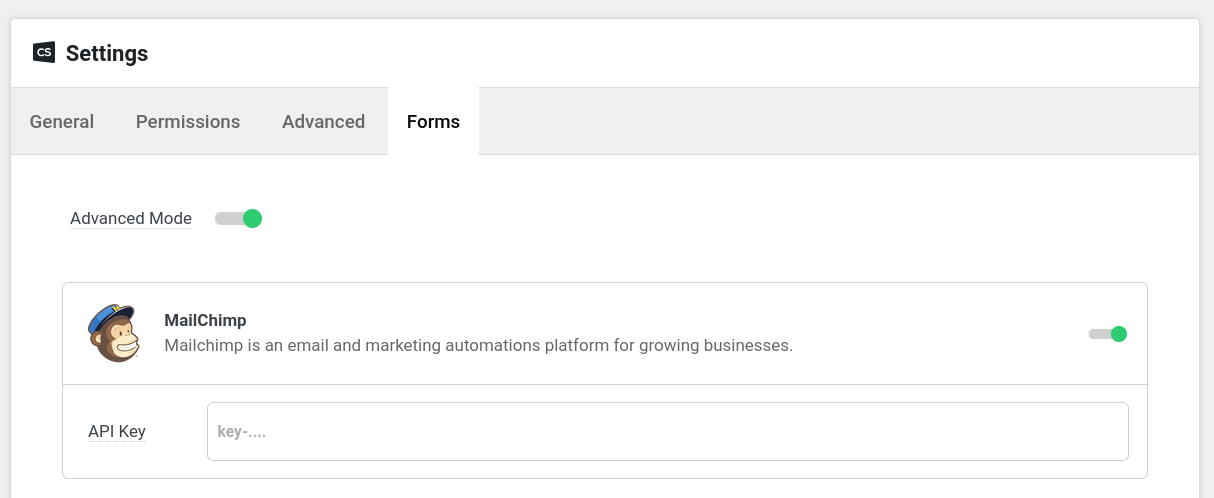Click the green knob of MailChimp switch
This screenshot has width=1214, height=498.
pos(1118,334)
